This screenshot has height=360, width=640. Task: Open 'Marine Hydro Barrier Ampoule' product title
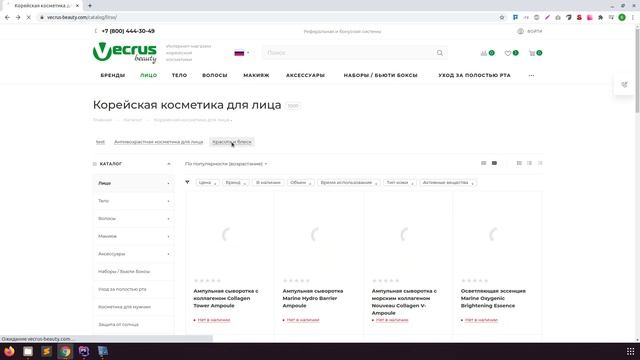[313, 298]
